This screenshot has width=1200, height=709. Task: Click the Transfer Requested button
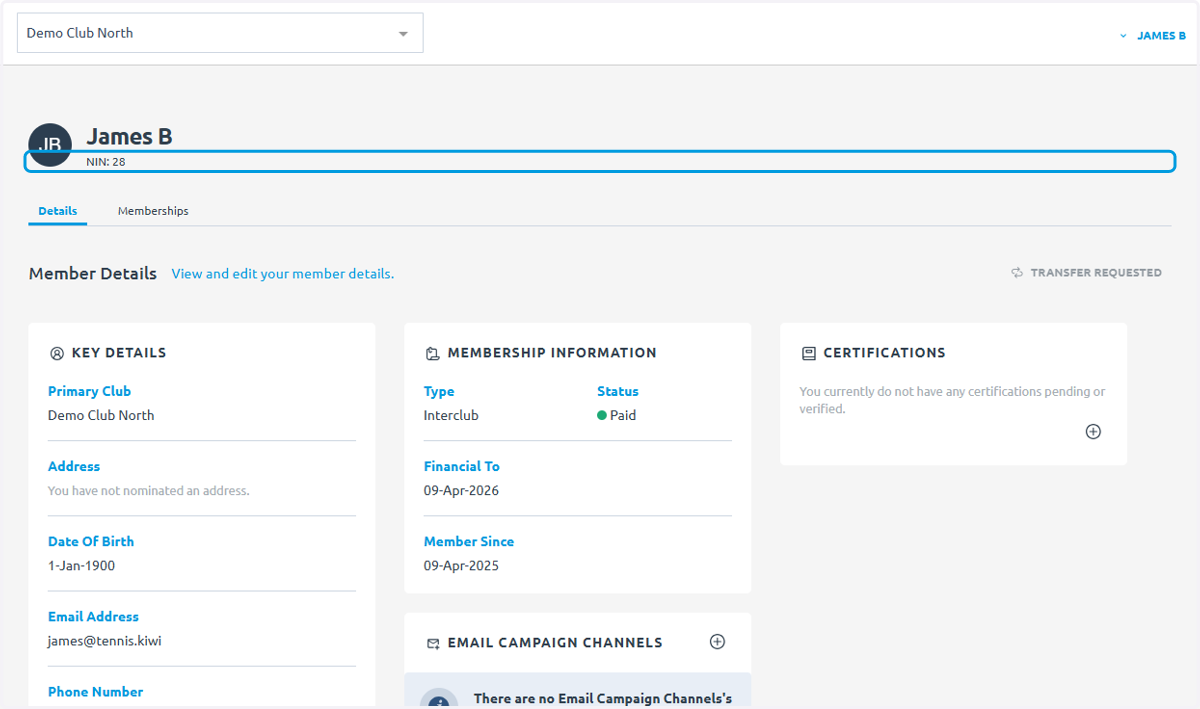point(1087,272)
